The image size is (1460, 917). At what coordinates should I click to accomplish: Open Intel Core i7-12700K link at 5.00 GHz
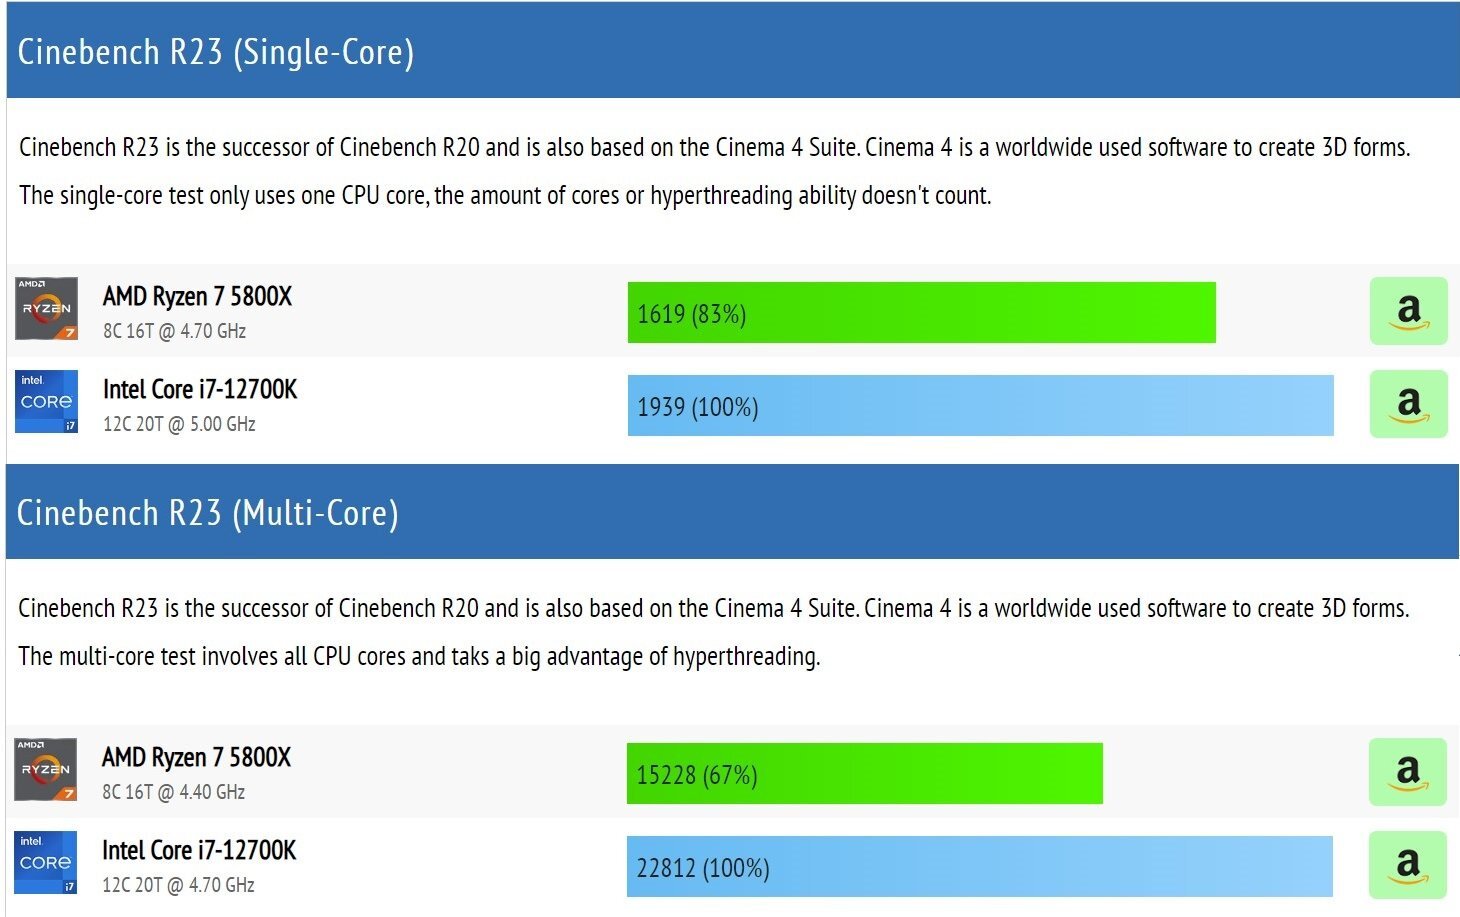click(200, 389)
